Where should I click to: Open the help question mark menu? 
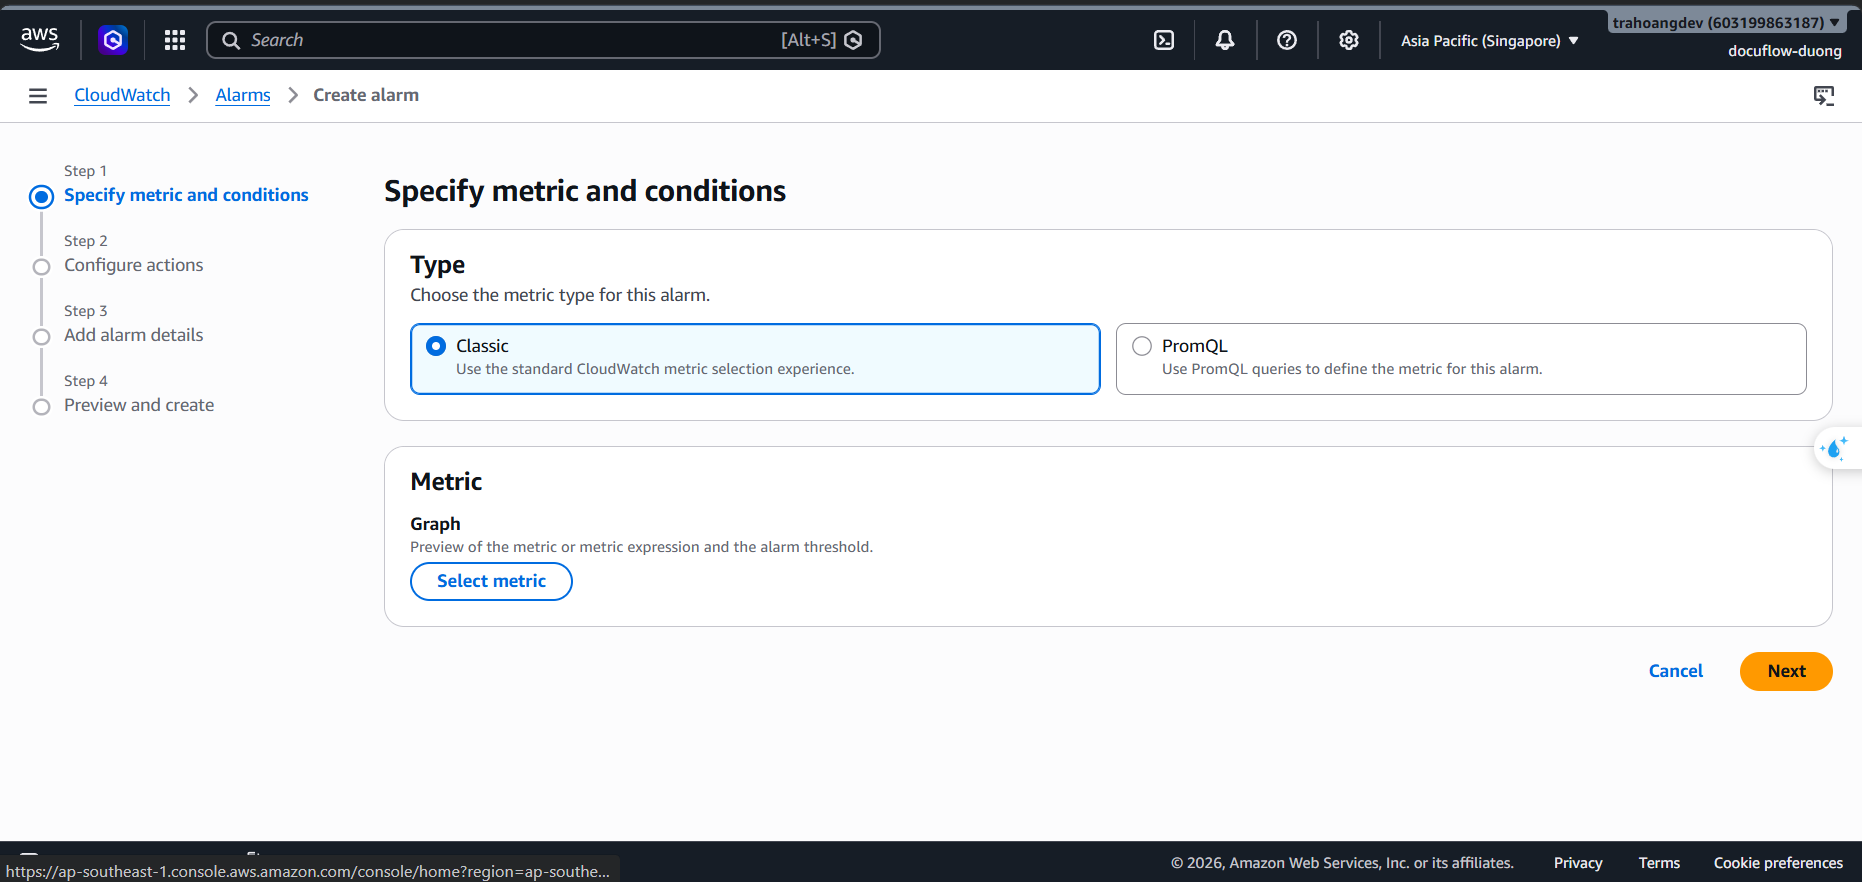point(1287,40)
